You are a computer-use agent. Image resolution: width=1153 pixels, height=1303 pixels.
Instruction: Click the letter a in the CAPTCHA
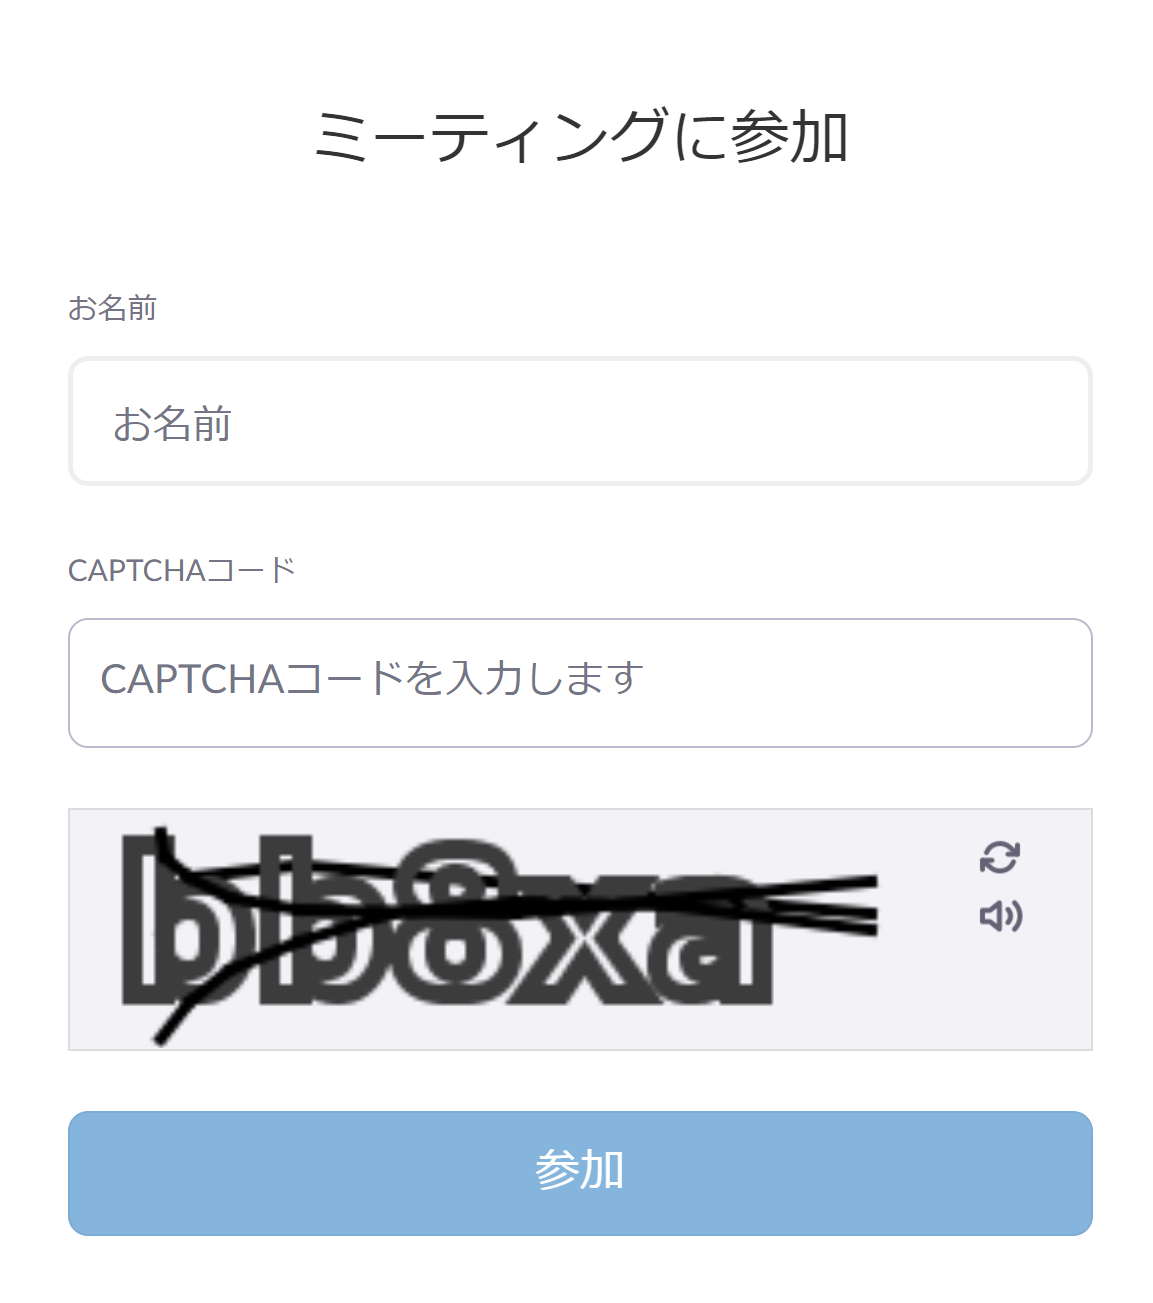[x=705, y=940]
